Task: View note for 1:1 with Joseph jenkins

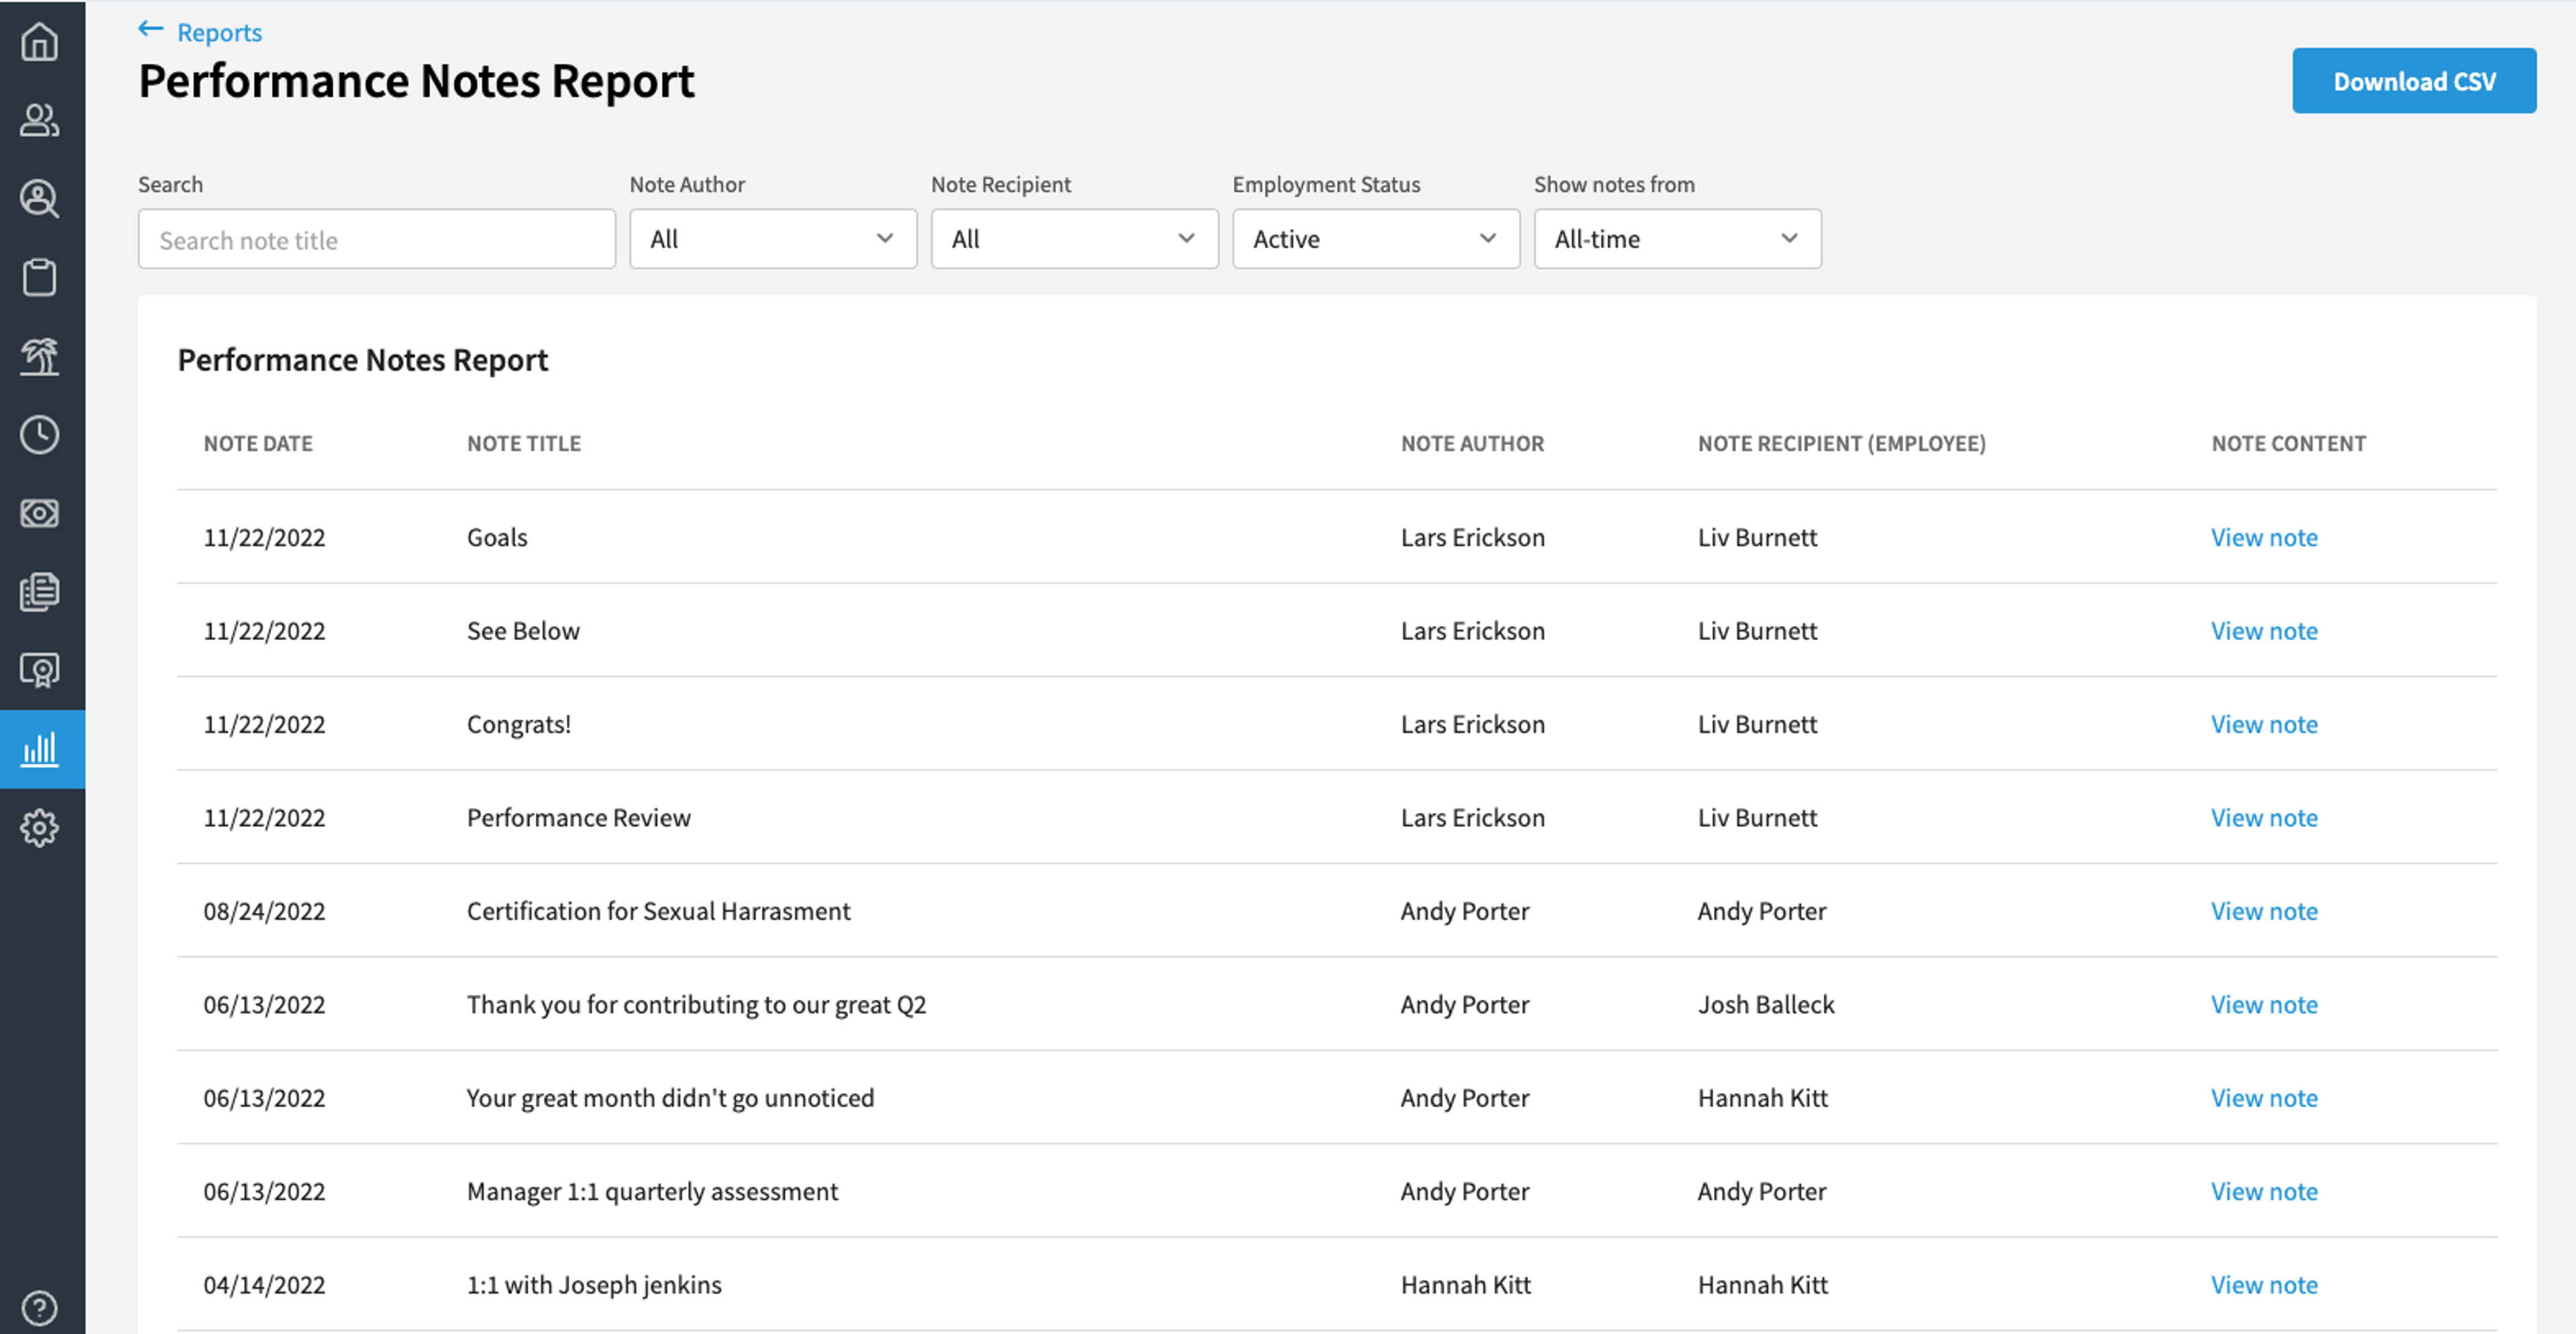Action: pyautogui.click(x=2264, y=1285)
